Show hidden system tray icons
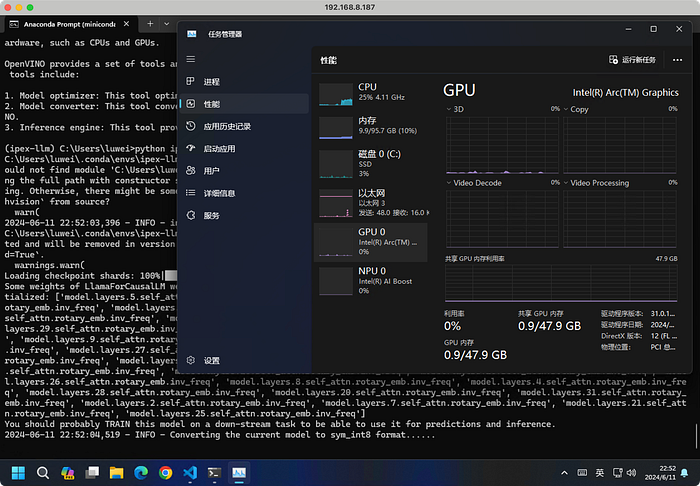The height and width of the screenshot is (486, 700). click(x=564, y=473)
